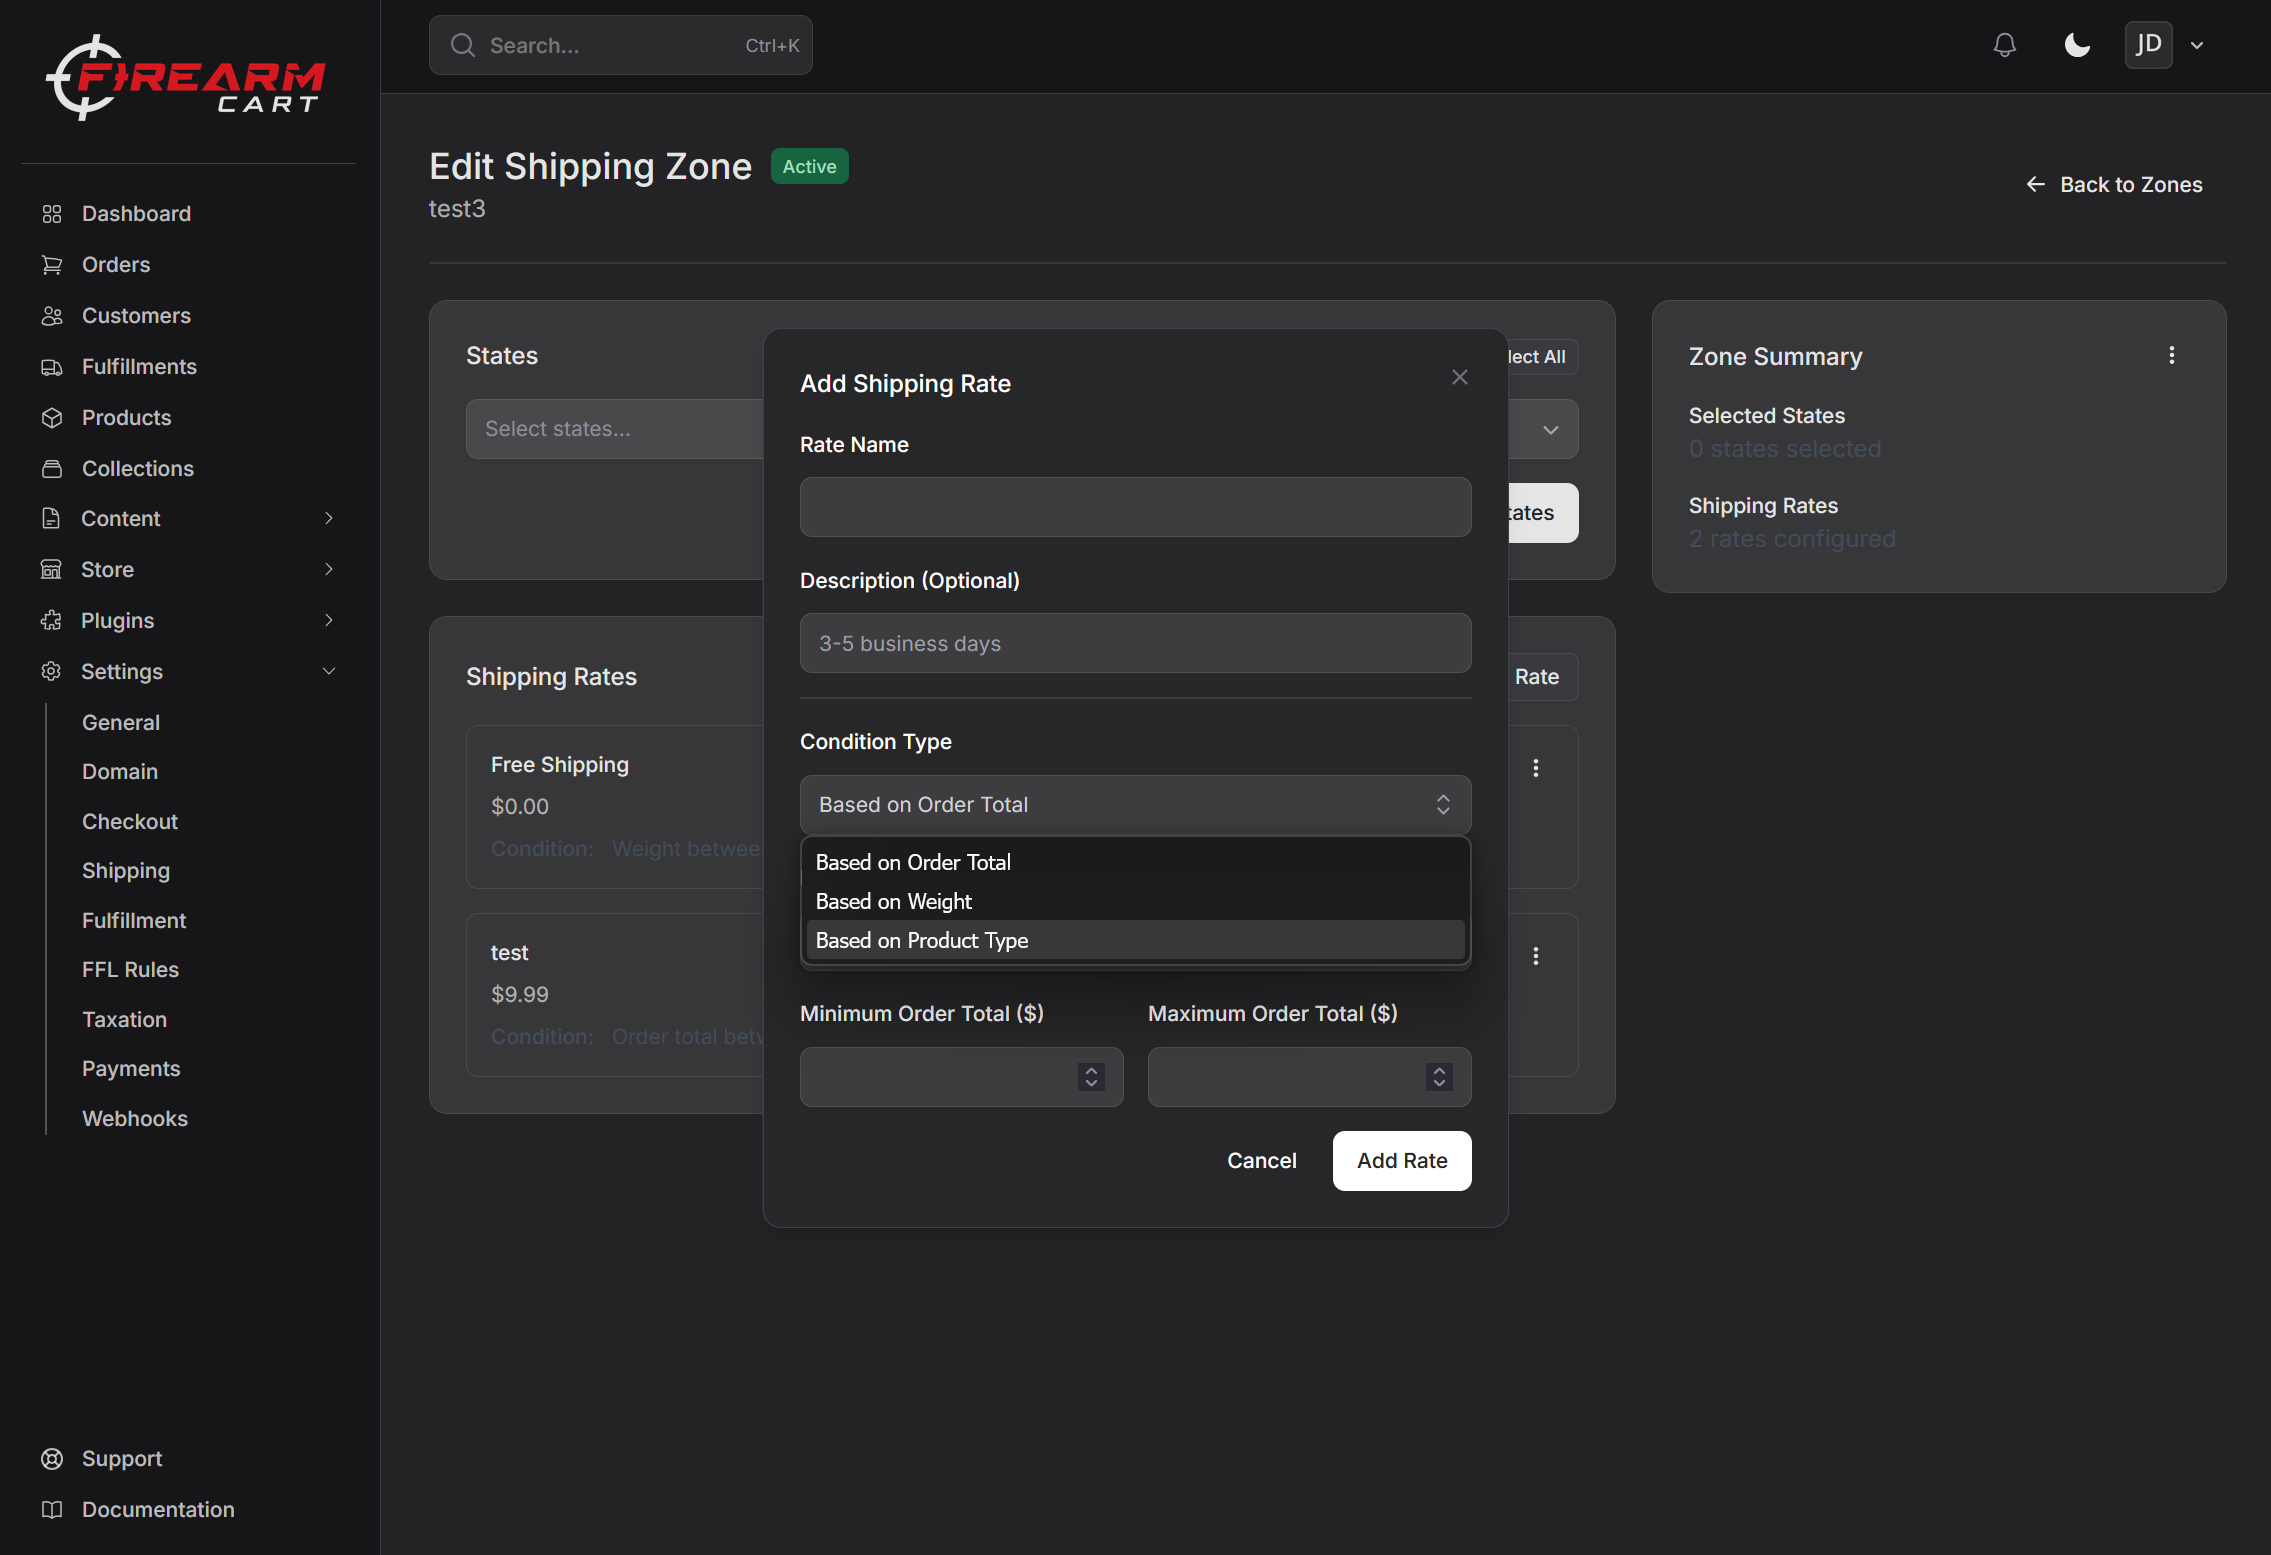Click the FirearmCart logo
Viewport: 2271px width, 1555px height.
(186, 78)
